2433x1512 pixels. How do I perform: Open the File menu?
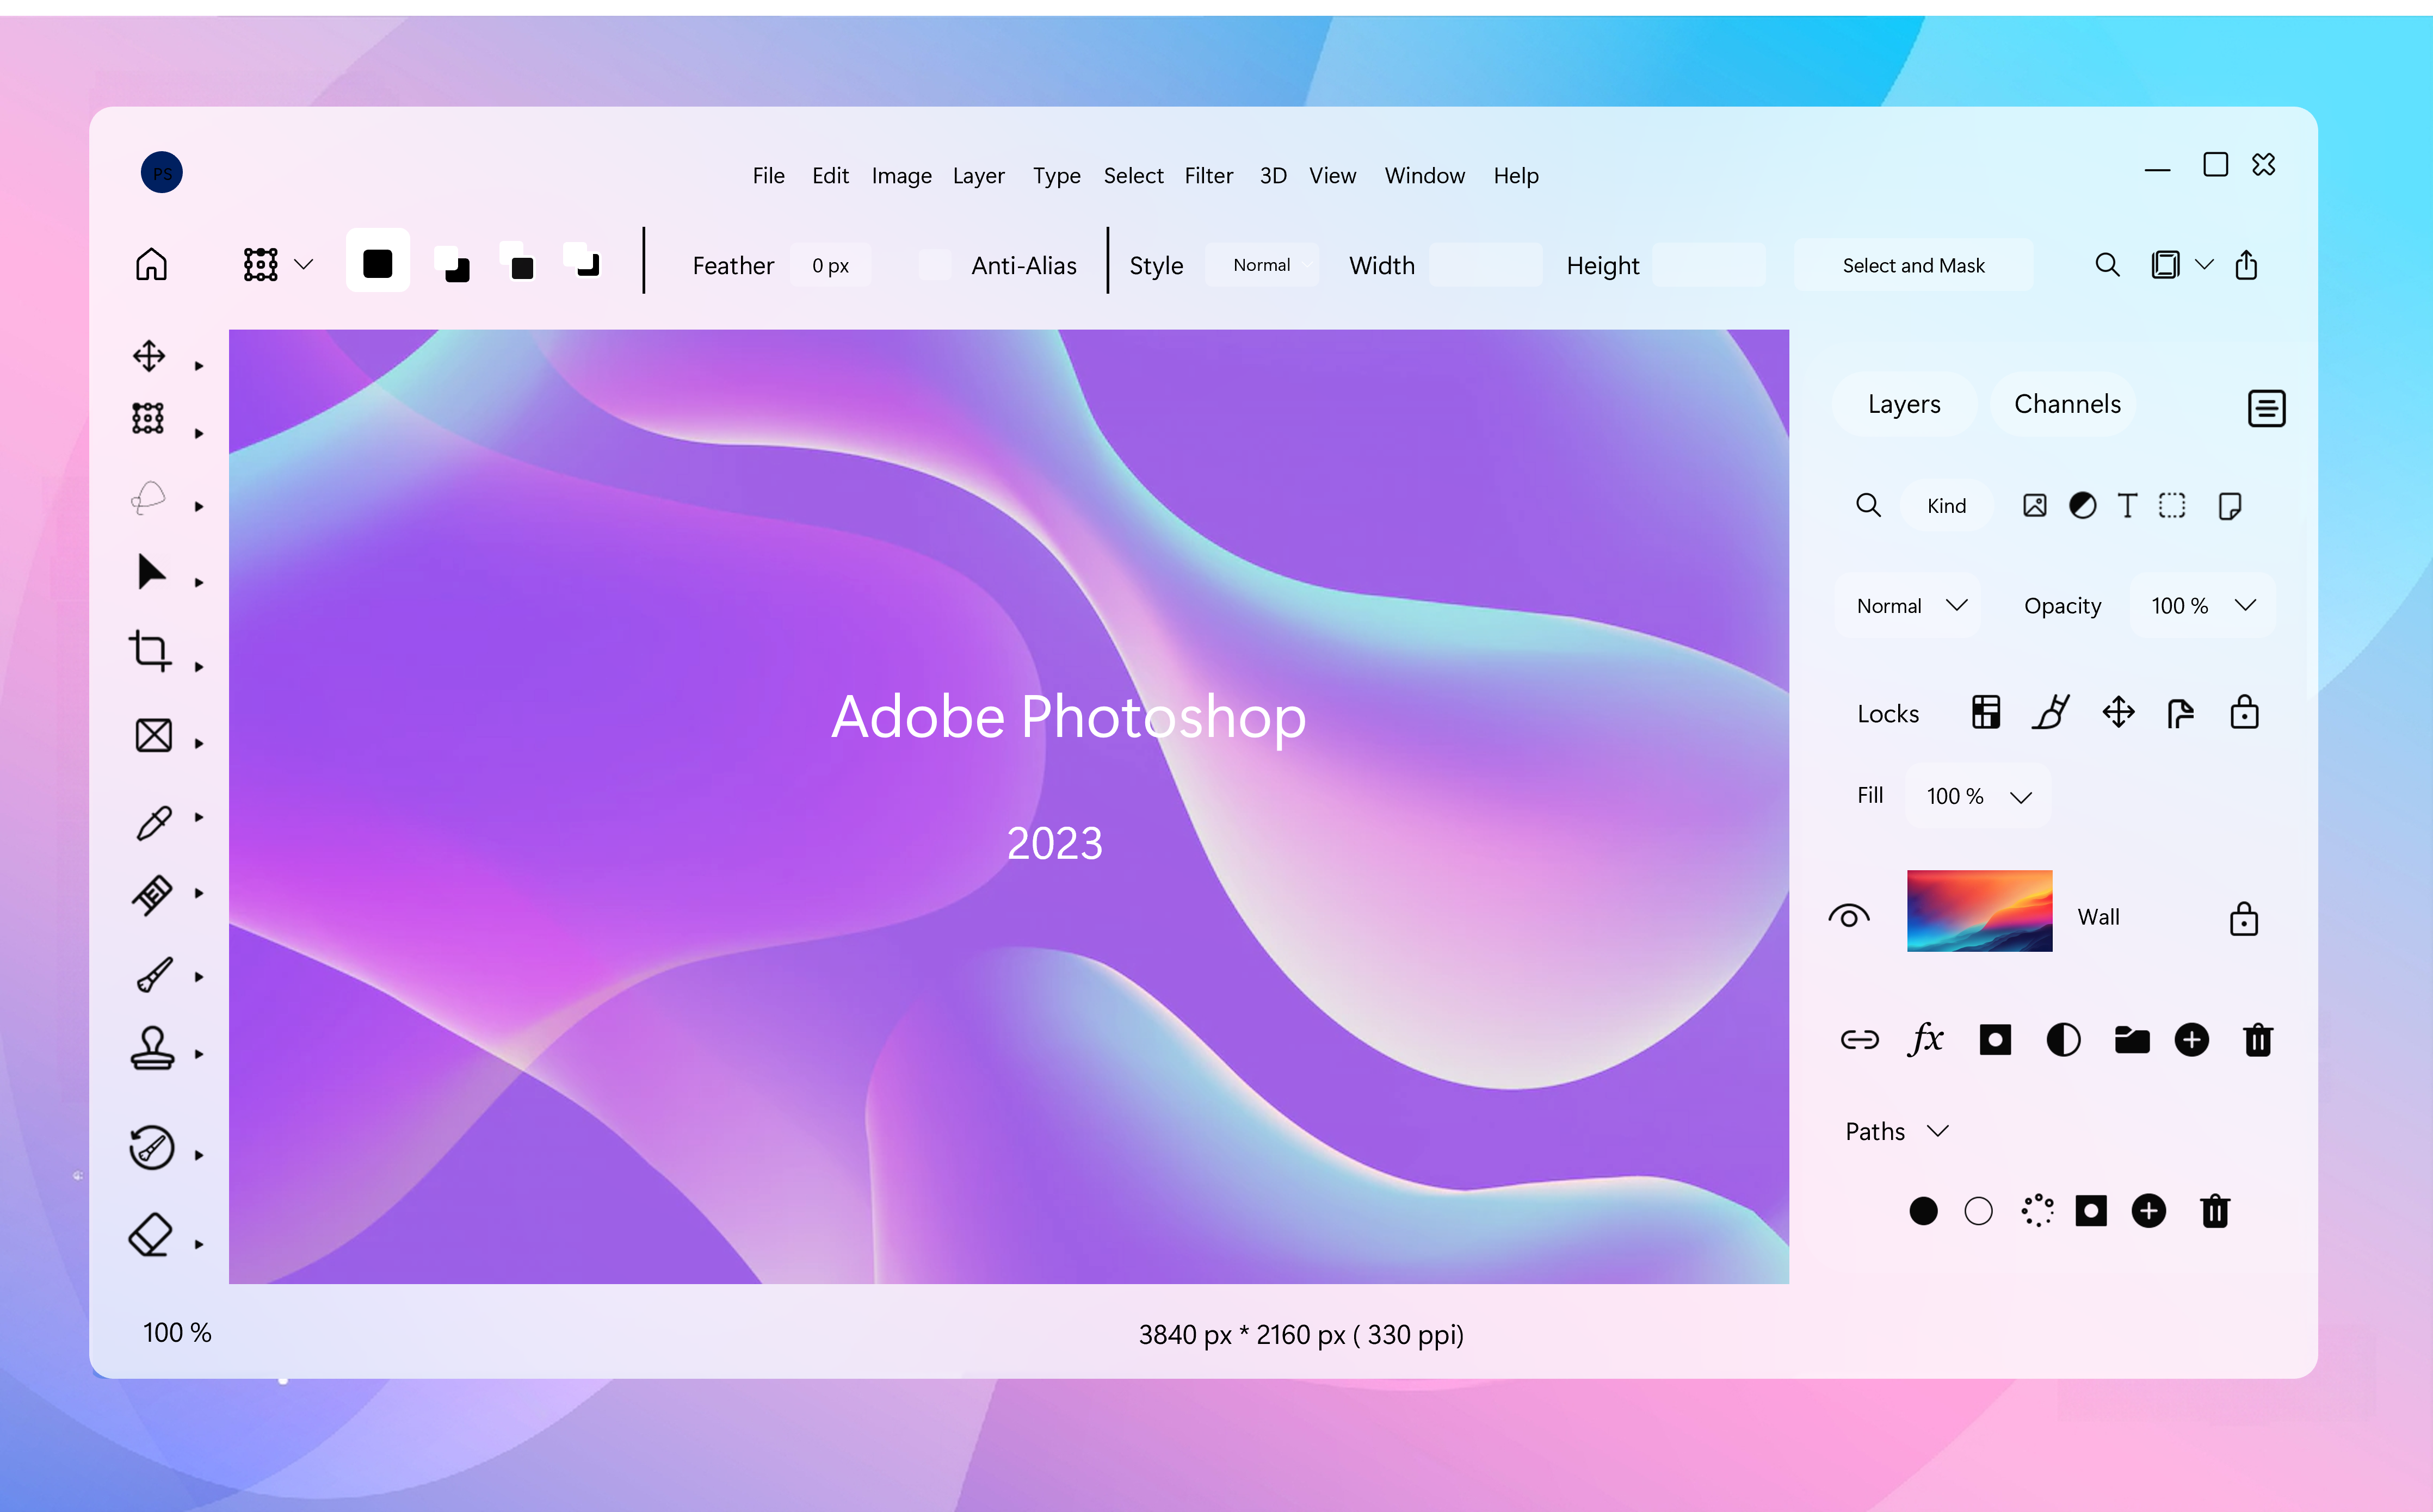768,176
